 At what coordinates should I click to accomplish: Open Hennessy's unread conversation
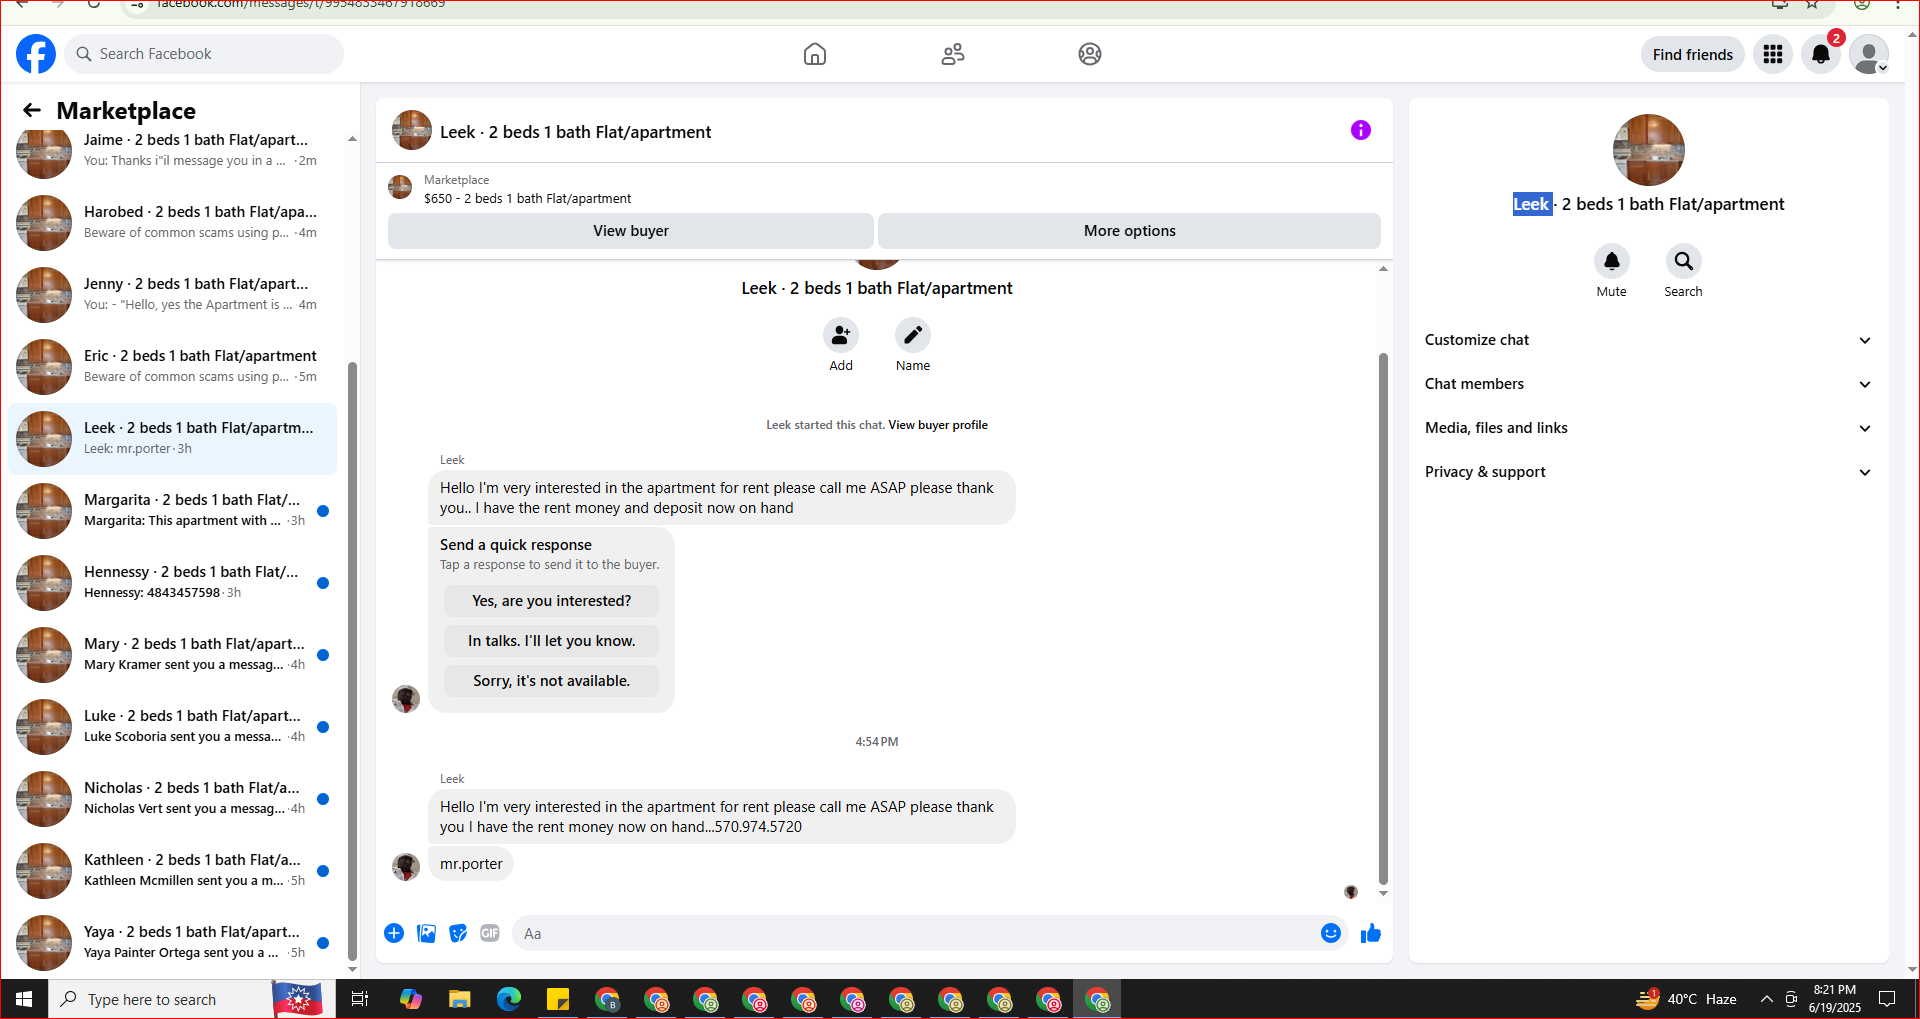(x=173, y=583)
